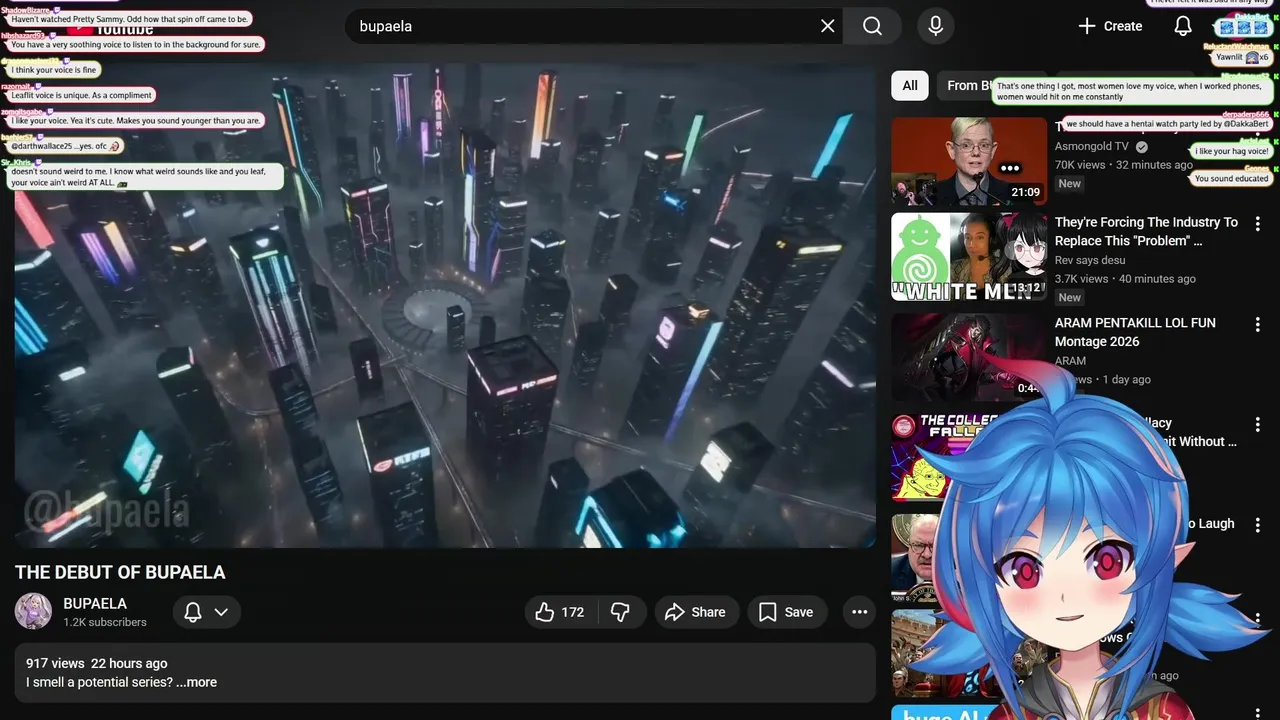Save the video to a playlist
The width and height of the screenshot is (1280, 720).
(x=786, y=612)
